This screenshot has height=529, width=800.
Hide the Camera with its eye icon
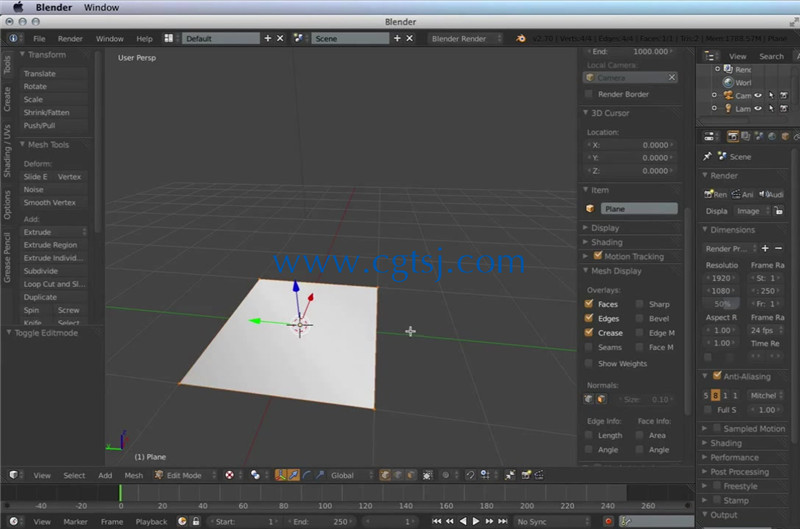[x=758, y=95]
